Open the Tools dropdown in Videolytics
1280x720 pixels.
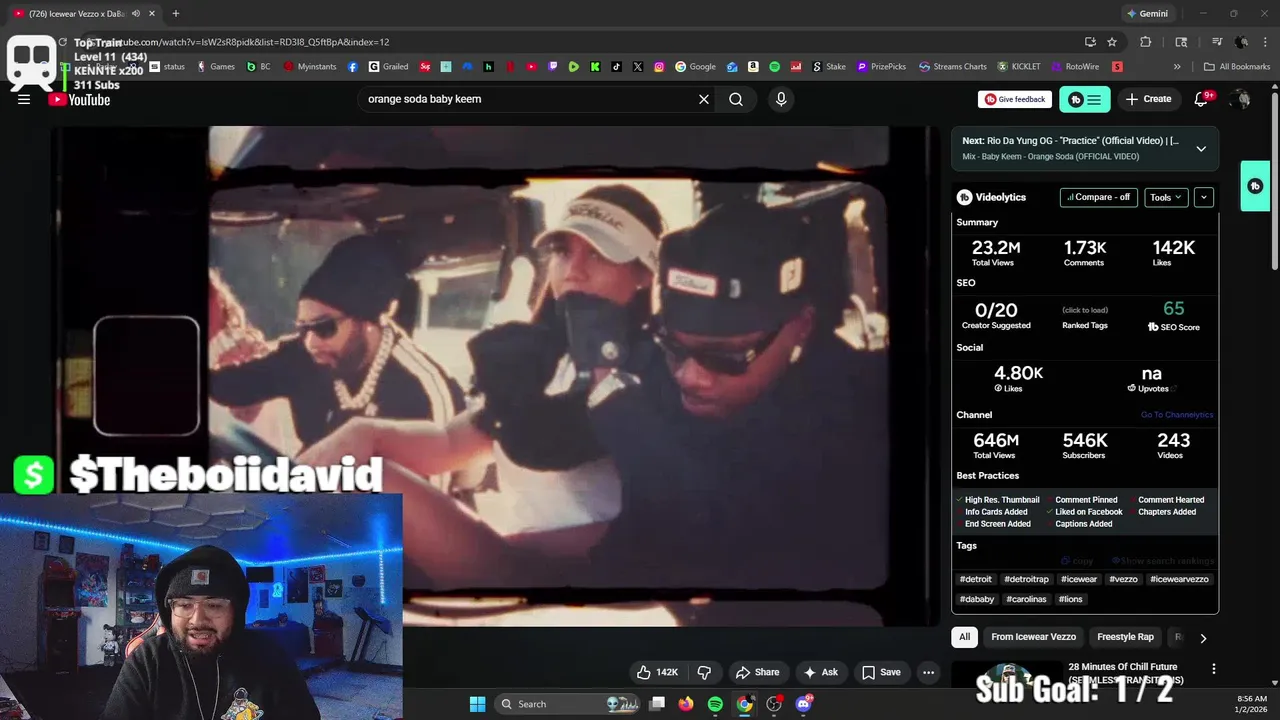click(x=1166, y=197)
